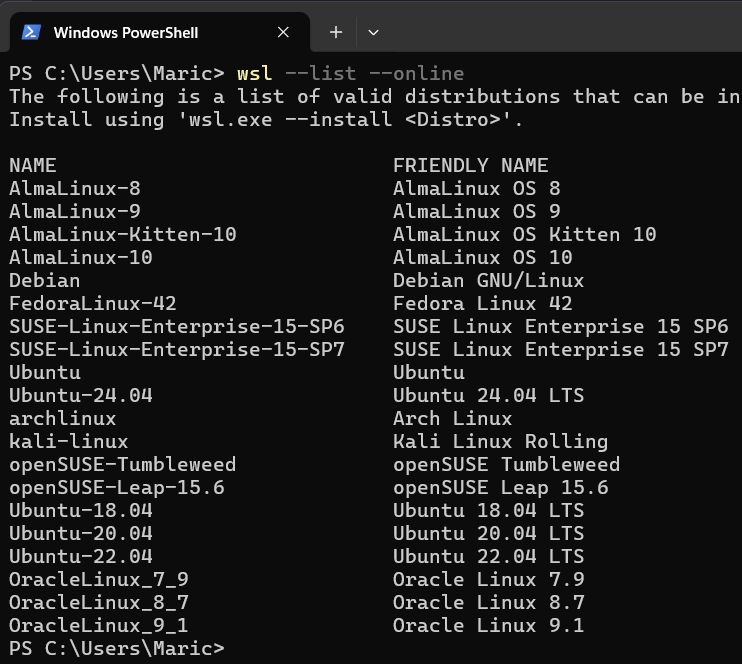Click 'SUSE-Linux-Enterprise-15-SP7' distribution name
The width and height of the screenshot is (742, 664).
pos(176,349)
